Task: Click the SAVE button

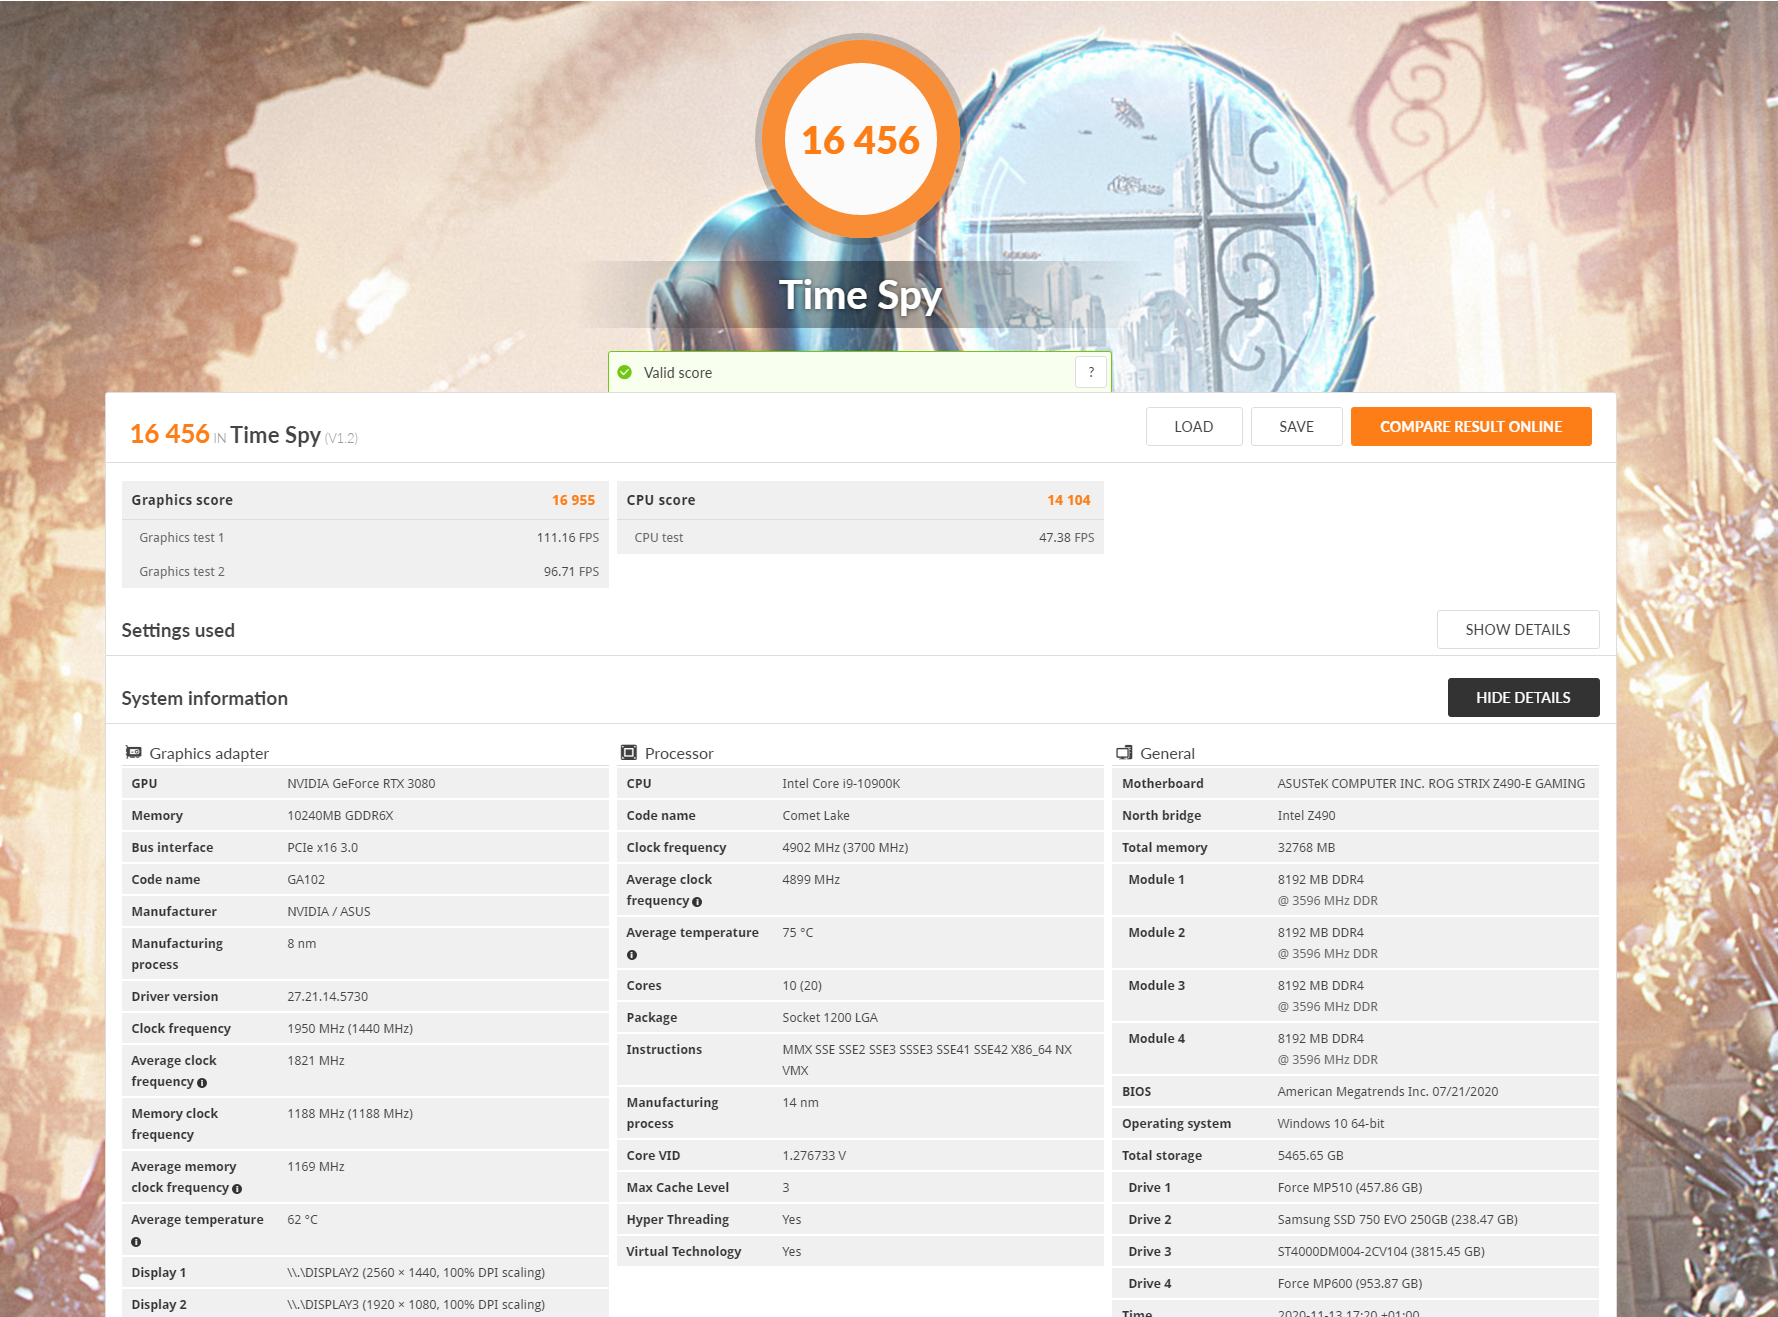Action: click(1297, 427)
